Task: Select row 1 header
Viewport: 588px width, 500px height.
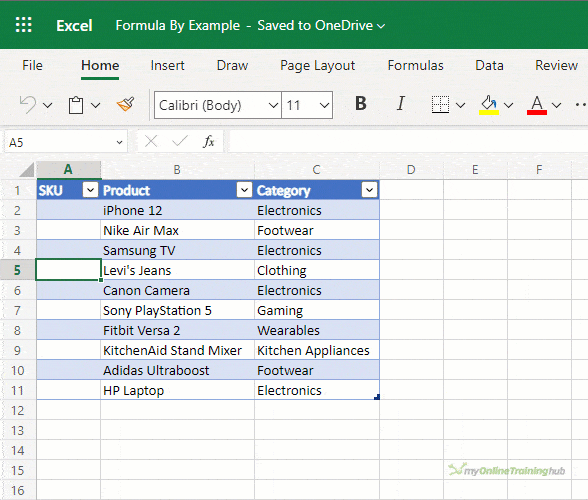Action: pyautogui.click(x=18, y=190)
